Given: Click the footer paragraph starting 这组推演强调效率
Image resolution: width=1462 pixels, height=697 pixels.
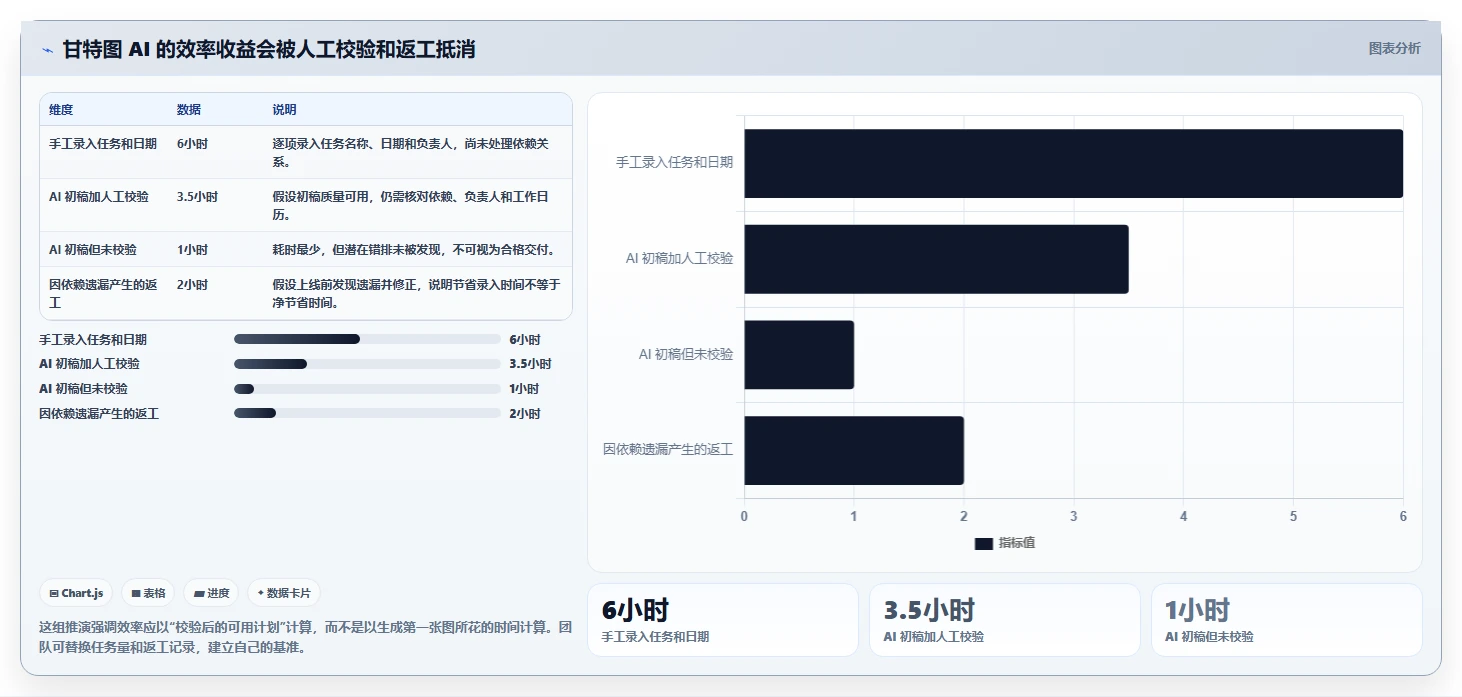Looking at the screenshot, I should coord(305,637).
